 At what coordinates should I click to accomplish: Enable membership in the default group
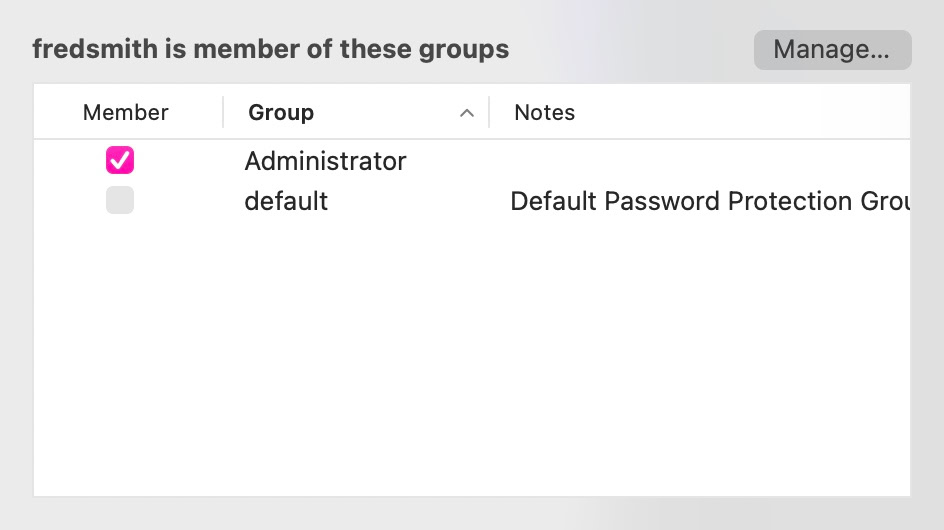[x=120, y=201]
